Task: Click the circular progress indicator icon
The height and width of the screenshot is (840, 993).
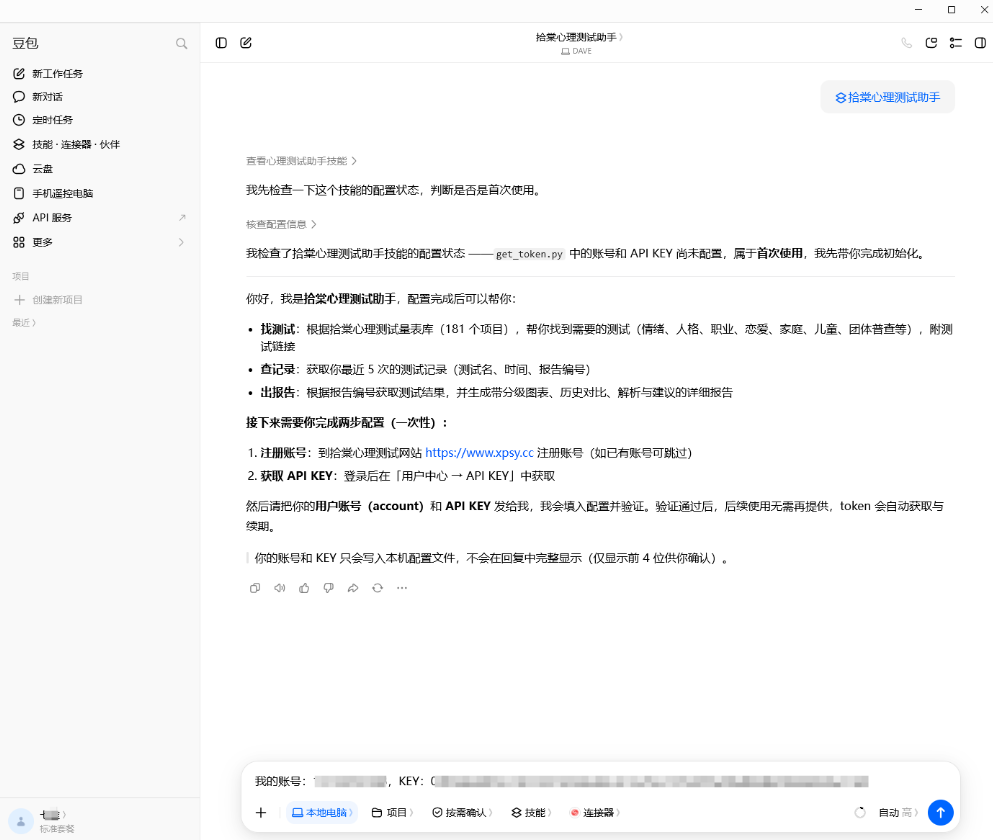Action: click(x=859, y=812)
